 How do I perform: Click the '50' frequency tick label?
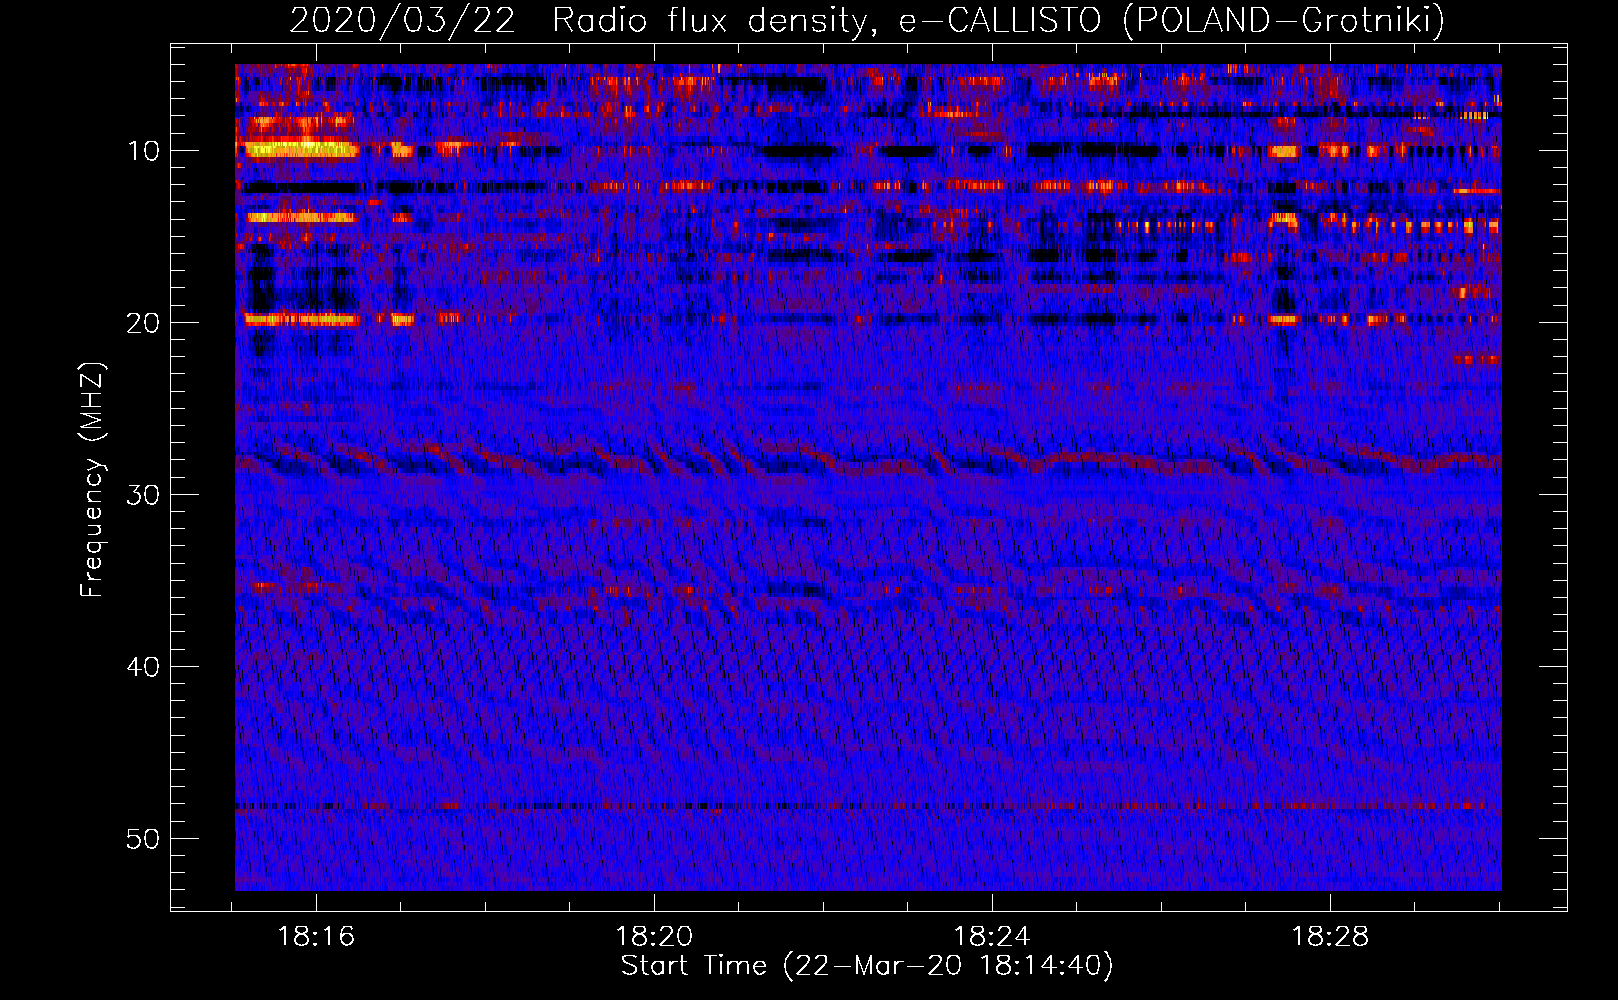(x=144, y=839)
